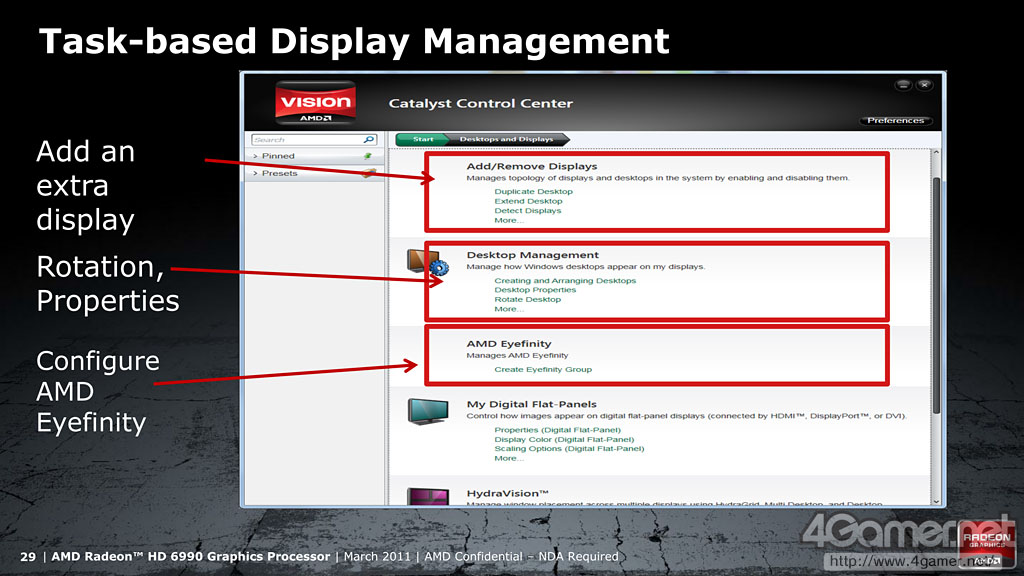
Task: Click the My Digital Flat-Panels monitor icon
Action: point(428,411)
